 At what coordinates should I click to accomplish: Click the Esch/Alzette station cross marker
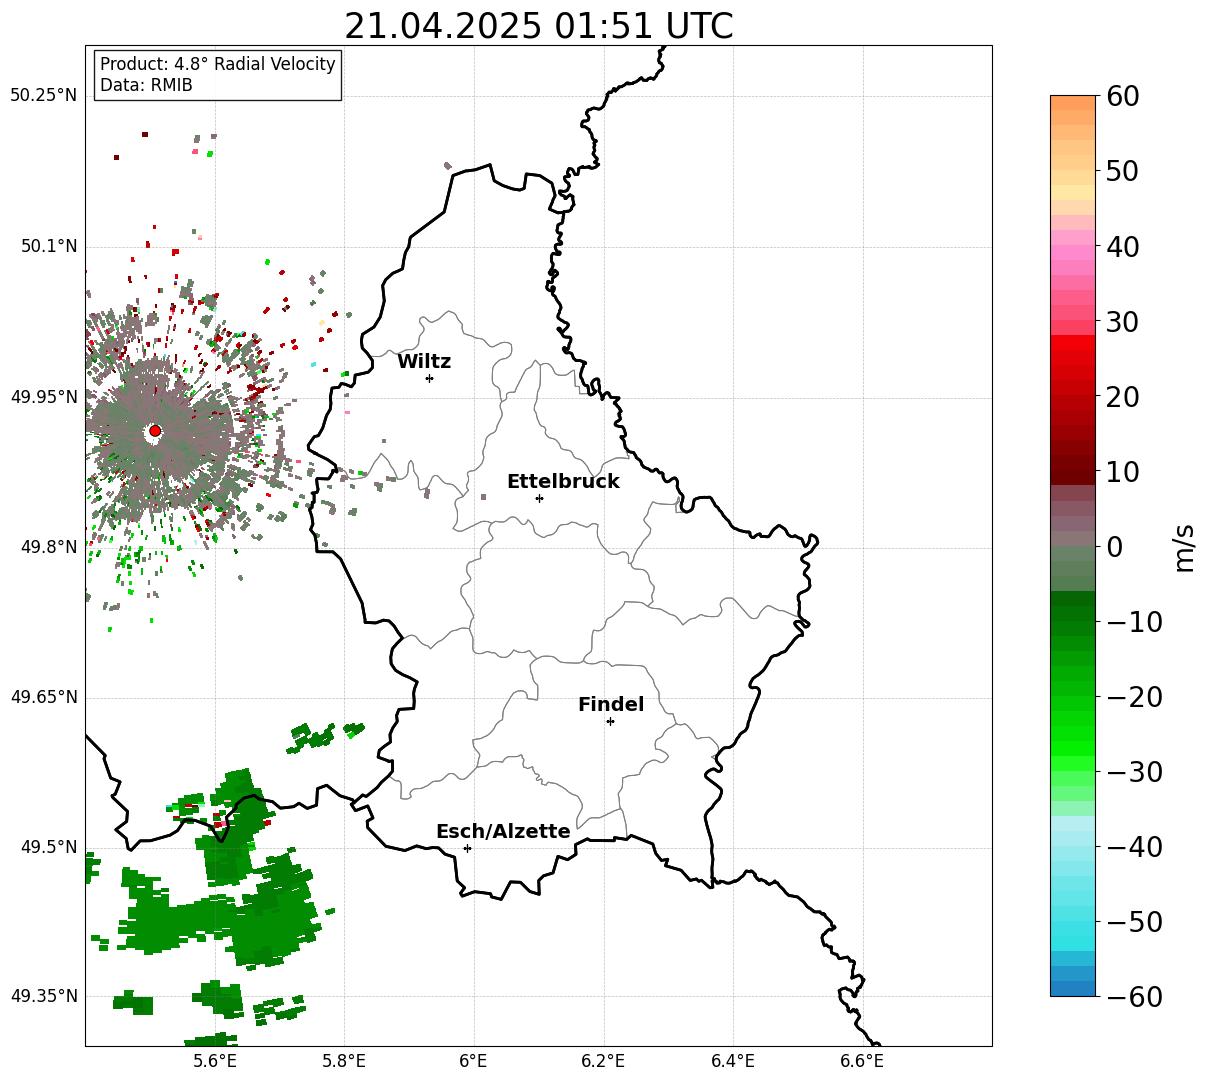[x=467, y=848]
